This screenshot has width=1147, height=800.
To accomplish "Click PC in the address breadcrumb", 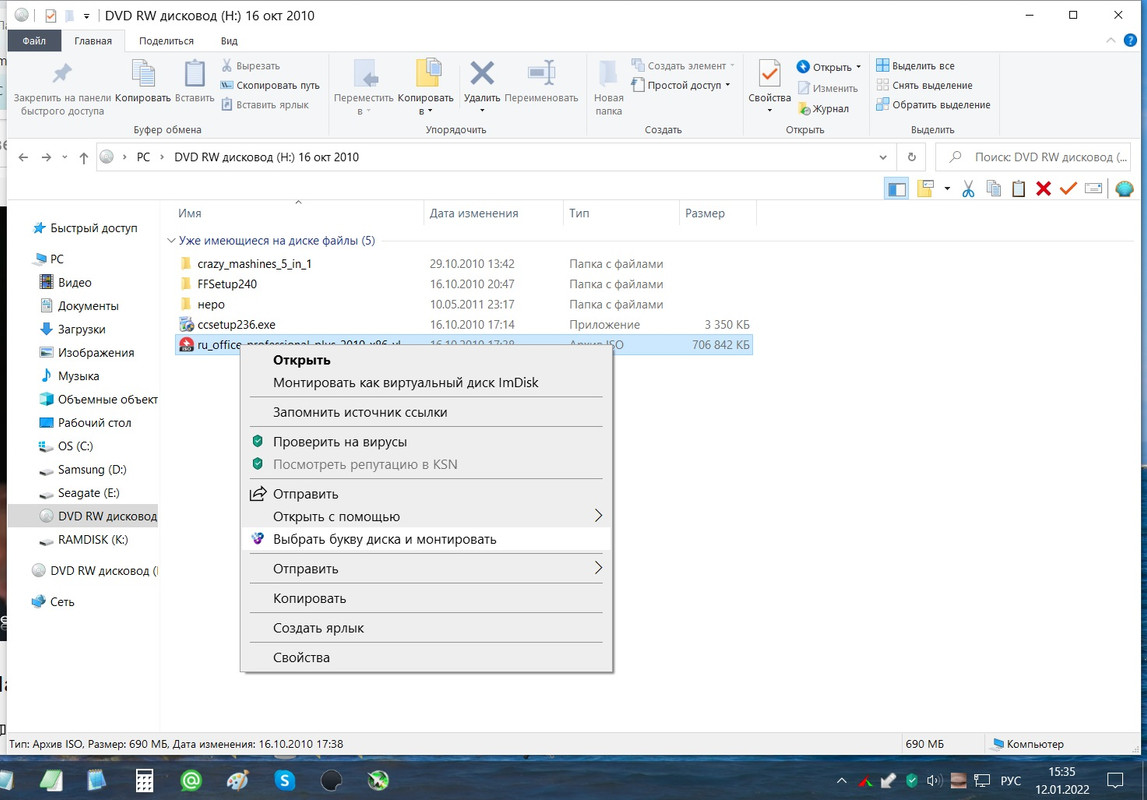I will pos(143,157).
